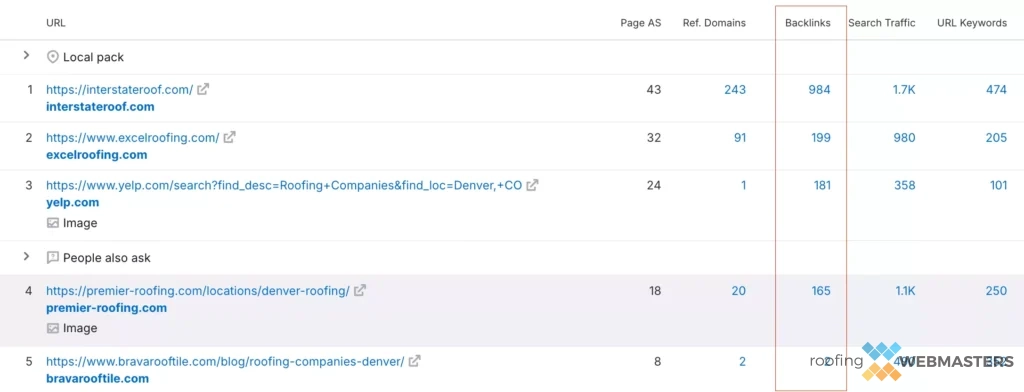Image resolution: width=1024 pixels, height=392 pixels.
Task: Open URL Keywords value 101
Action: click(999, 186)
